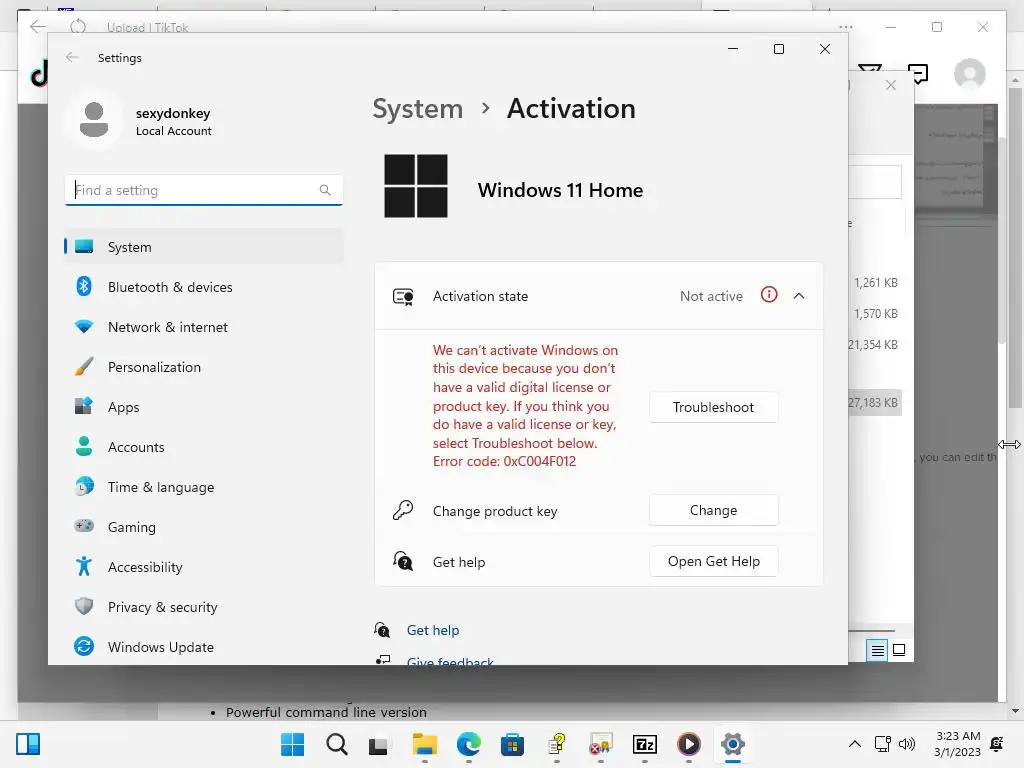The width and height of the screenshot is (1024, 768).
Task: Go to Gaming settings
Action: click(204, 526)
